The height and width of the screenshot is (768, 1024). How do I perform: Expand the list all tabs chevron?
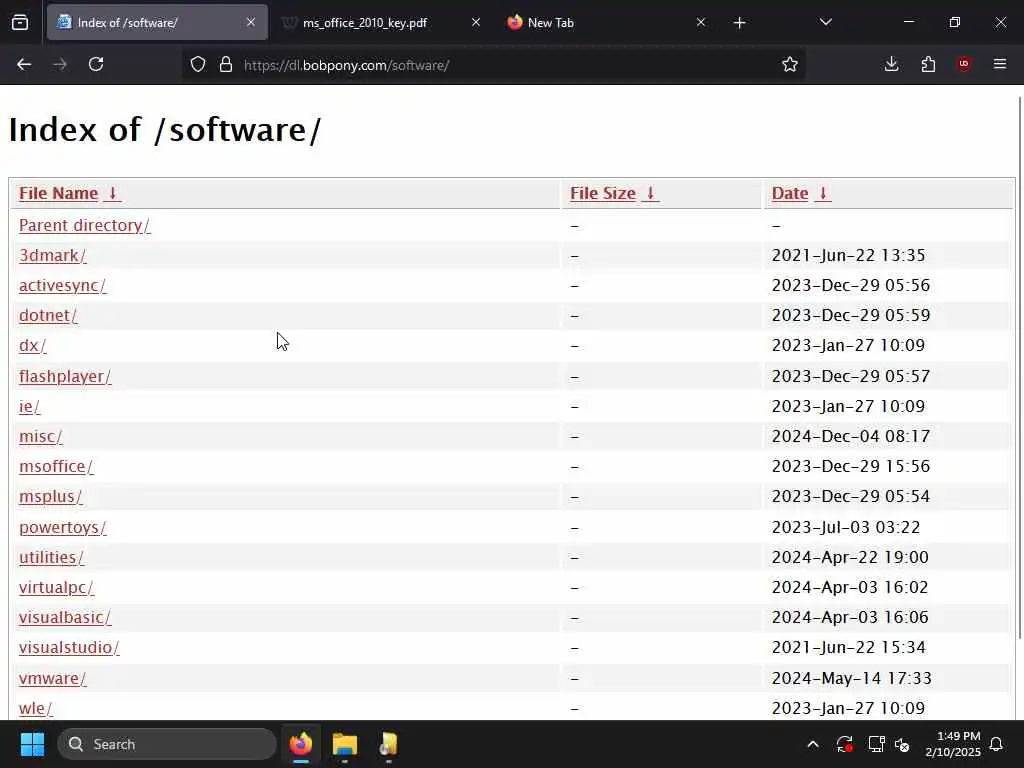coord(825,22)
